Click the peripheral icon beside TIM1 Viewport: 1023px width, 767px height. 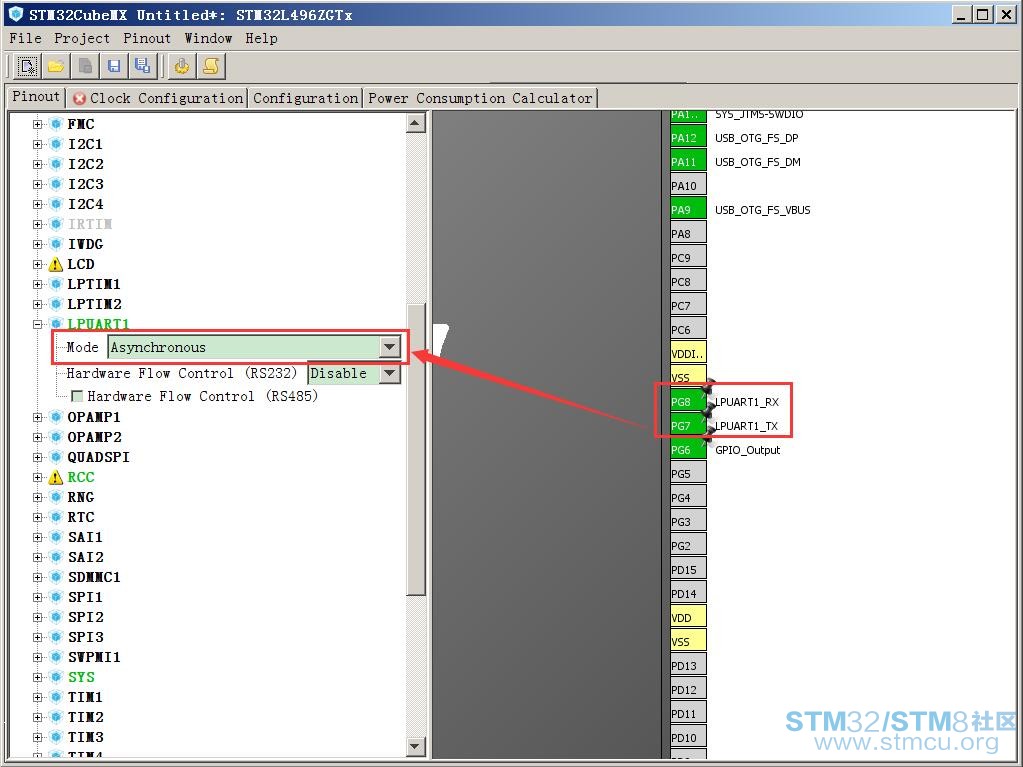[56, 697]
